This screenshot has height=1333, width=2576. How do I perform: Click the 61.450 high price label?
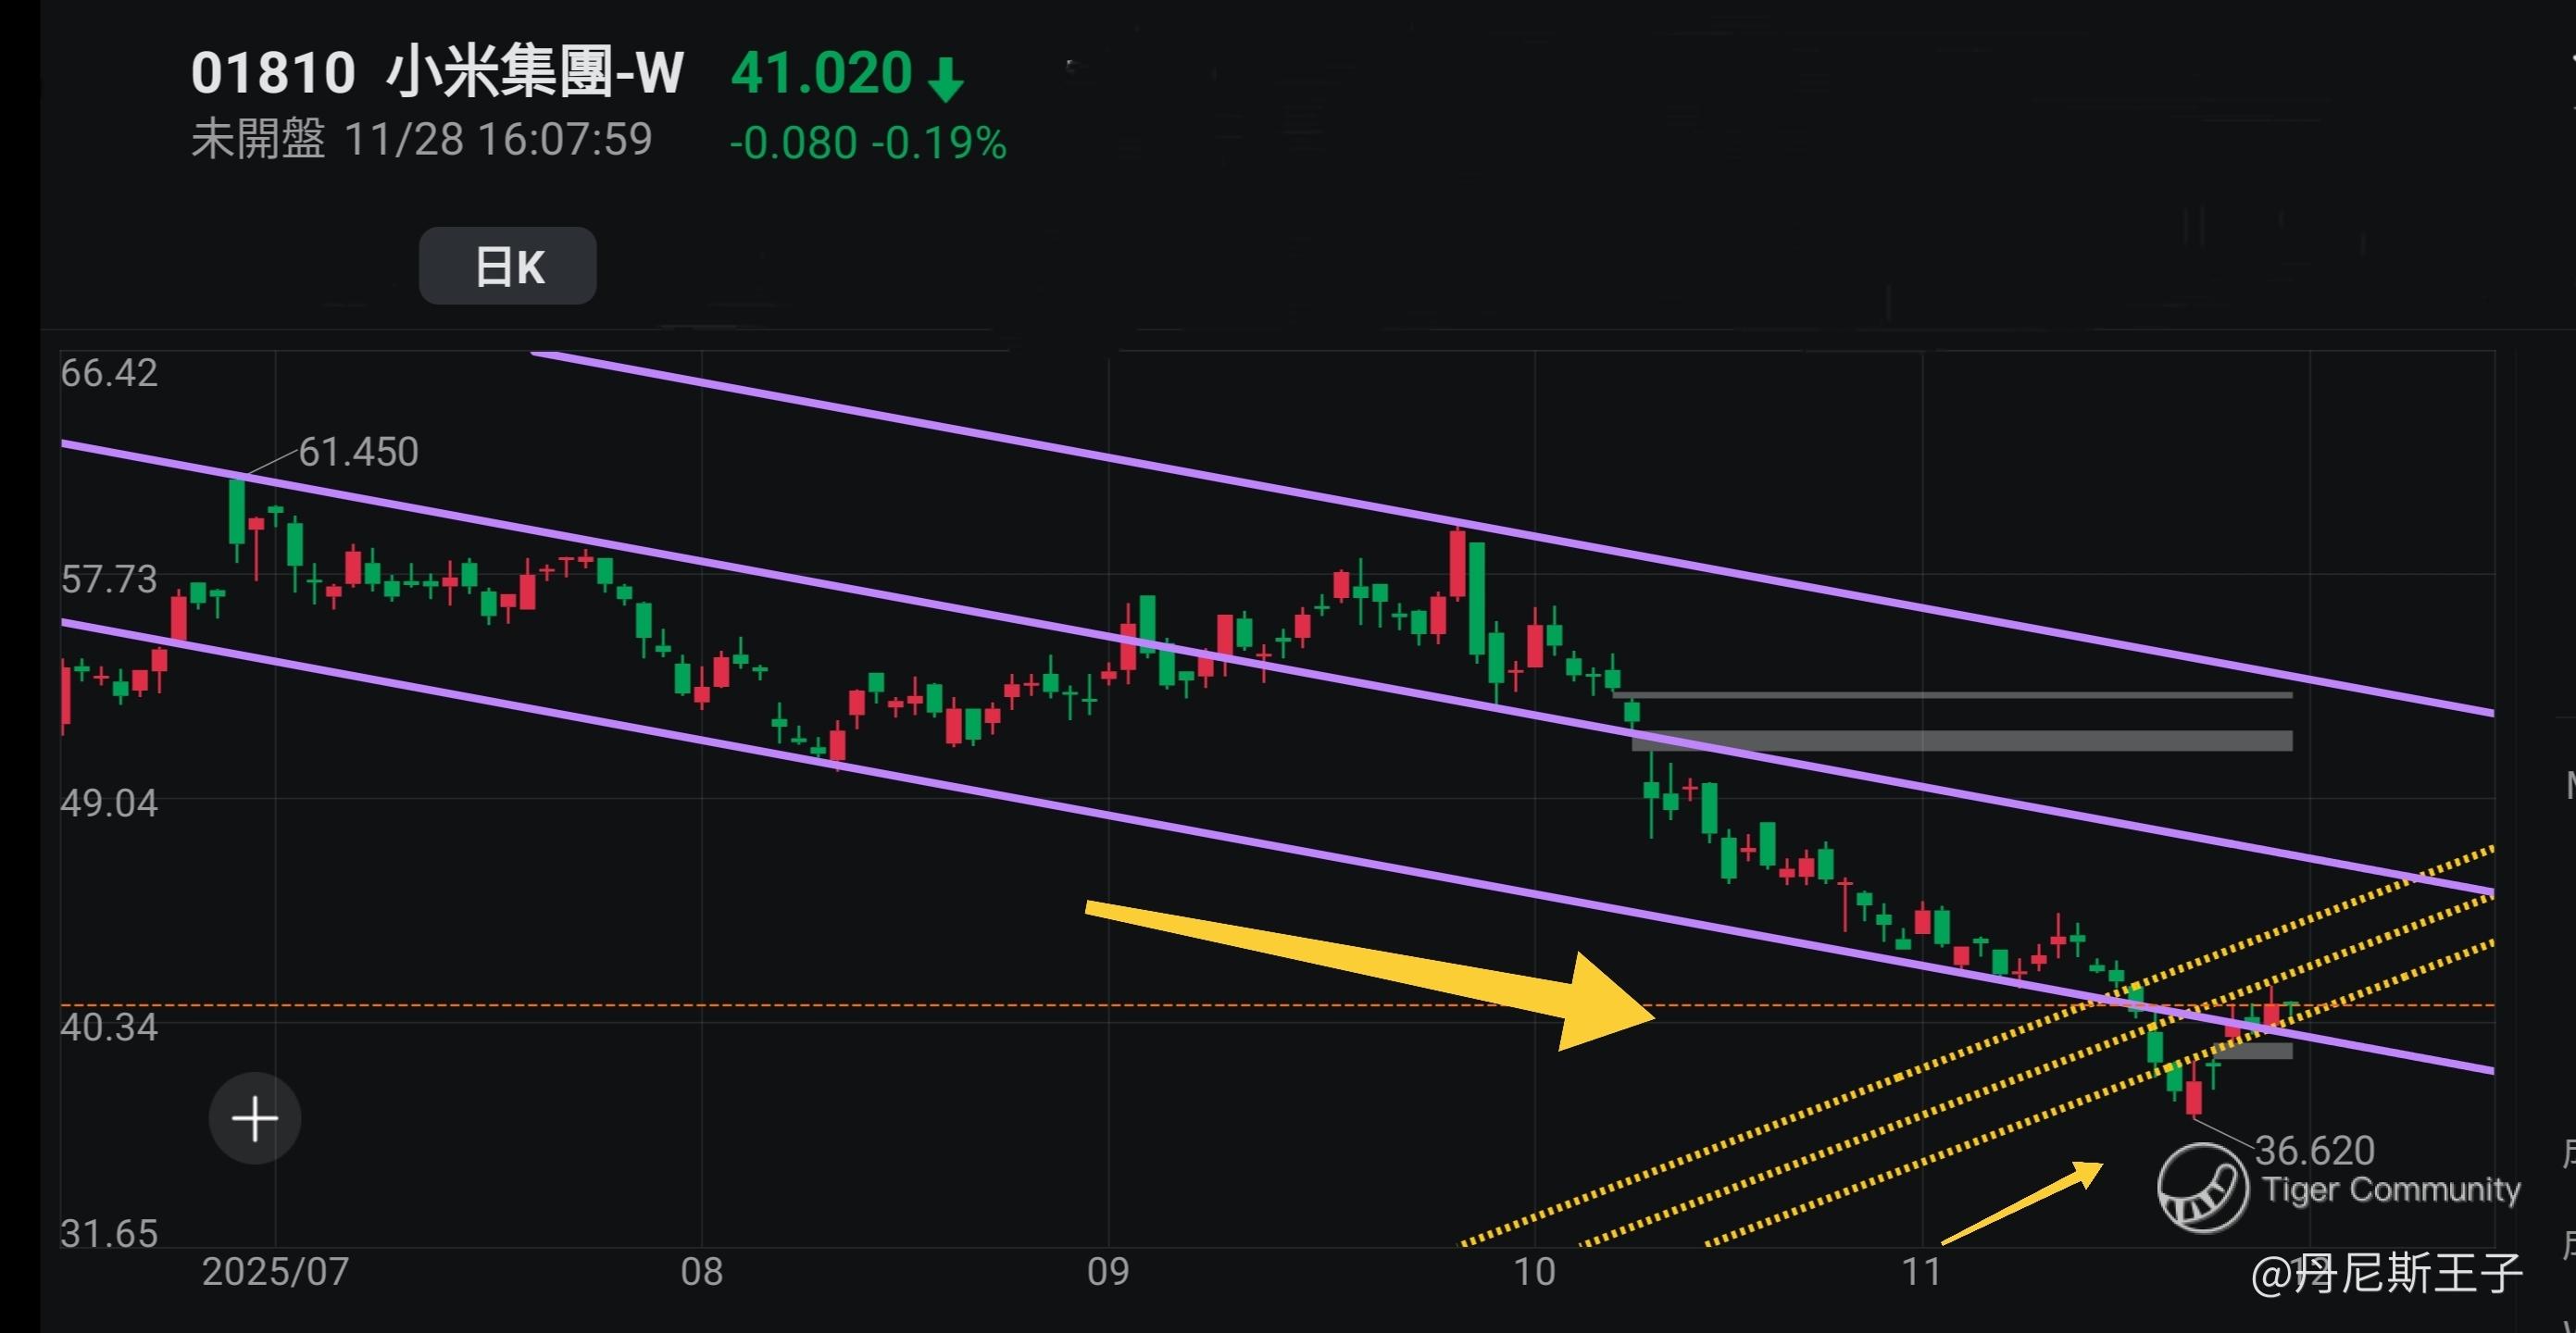point(358,452)
